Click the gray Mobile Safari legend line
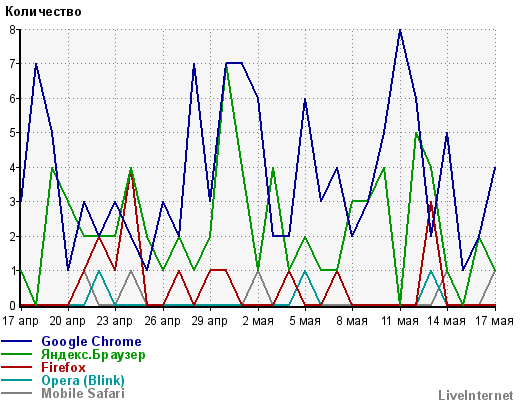Screen dimensions: 520x405 pos(17,393)
